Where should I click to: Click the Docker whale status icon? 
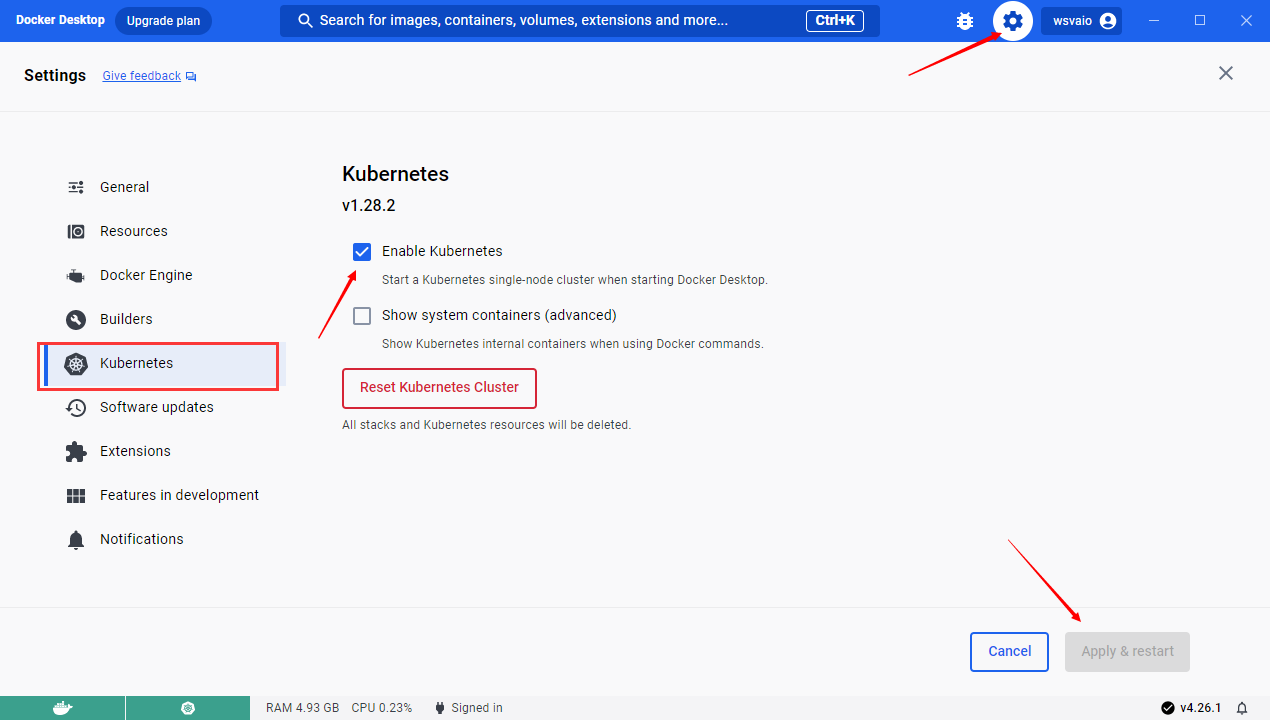click(x=62, y=708)
